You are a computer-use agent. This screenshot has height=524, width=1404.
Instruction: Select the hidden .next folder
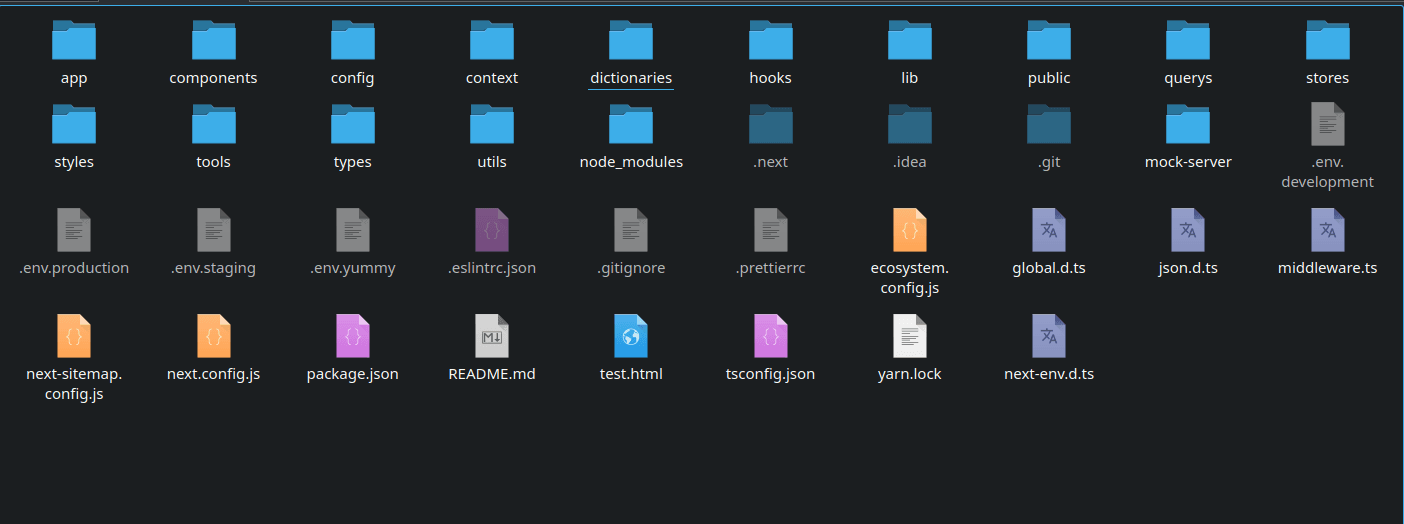point(770,125)
